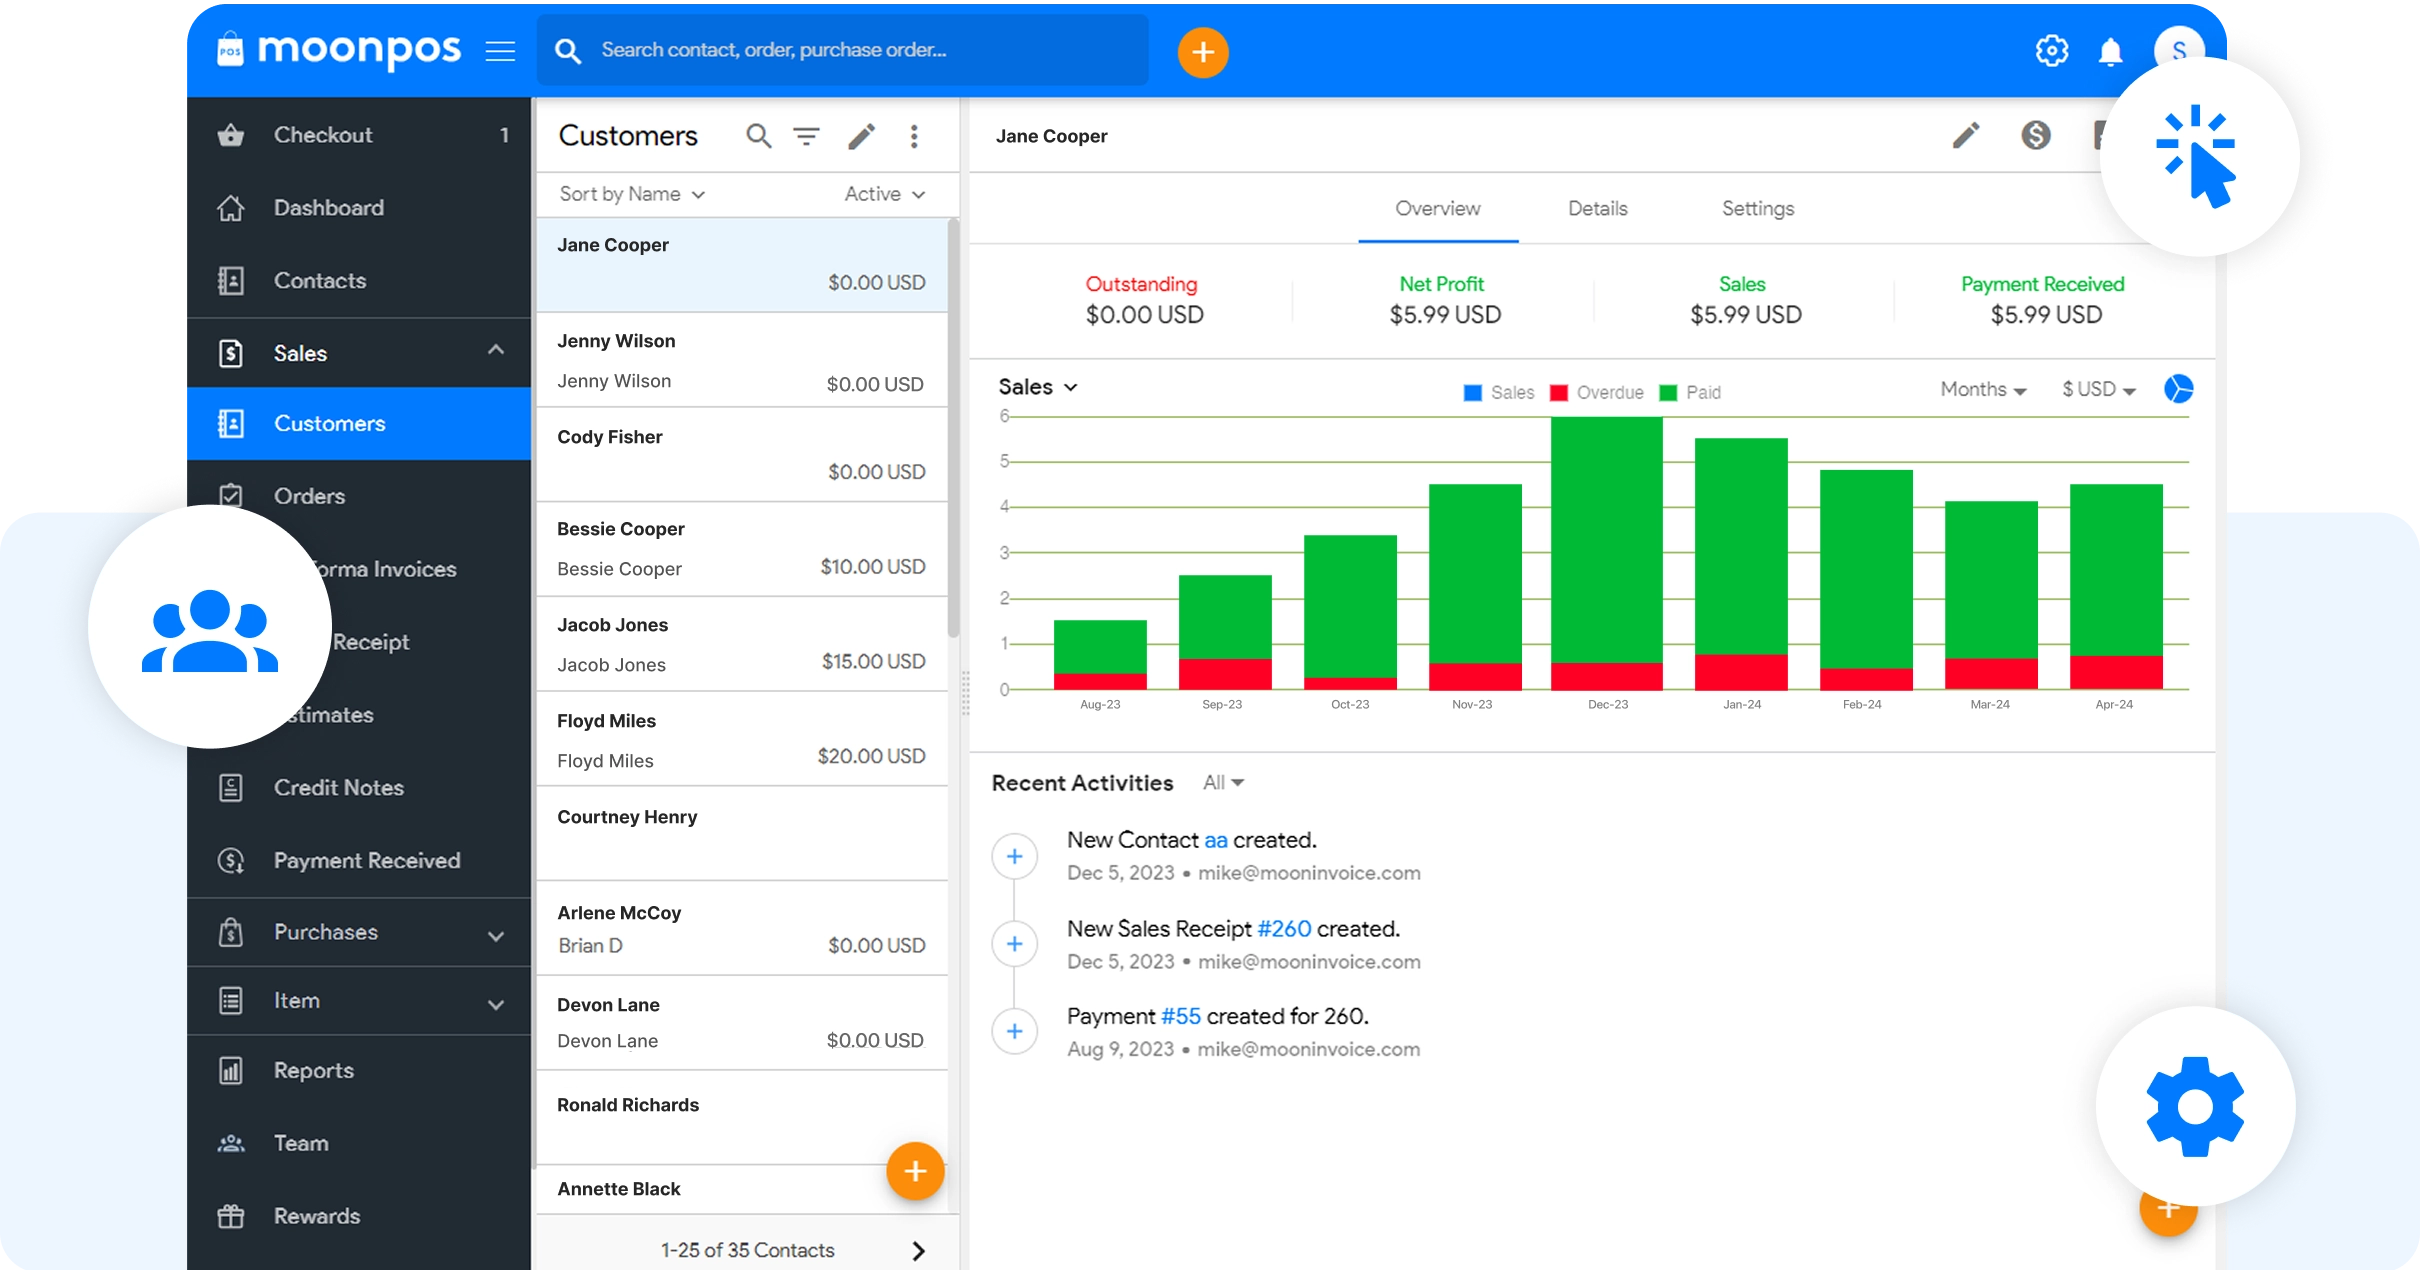
Task: Switch chart to pie view icon
Action: tap(2178, 389)
